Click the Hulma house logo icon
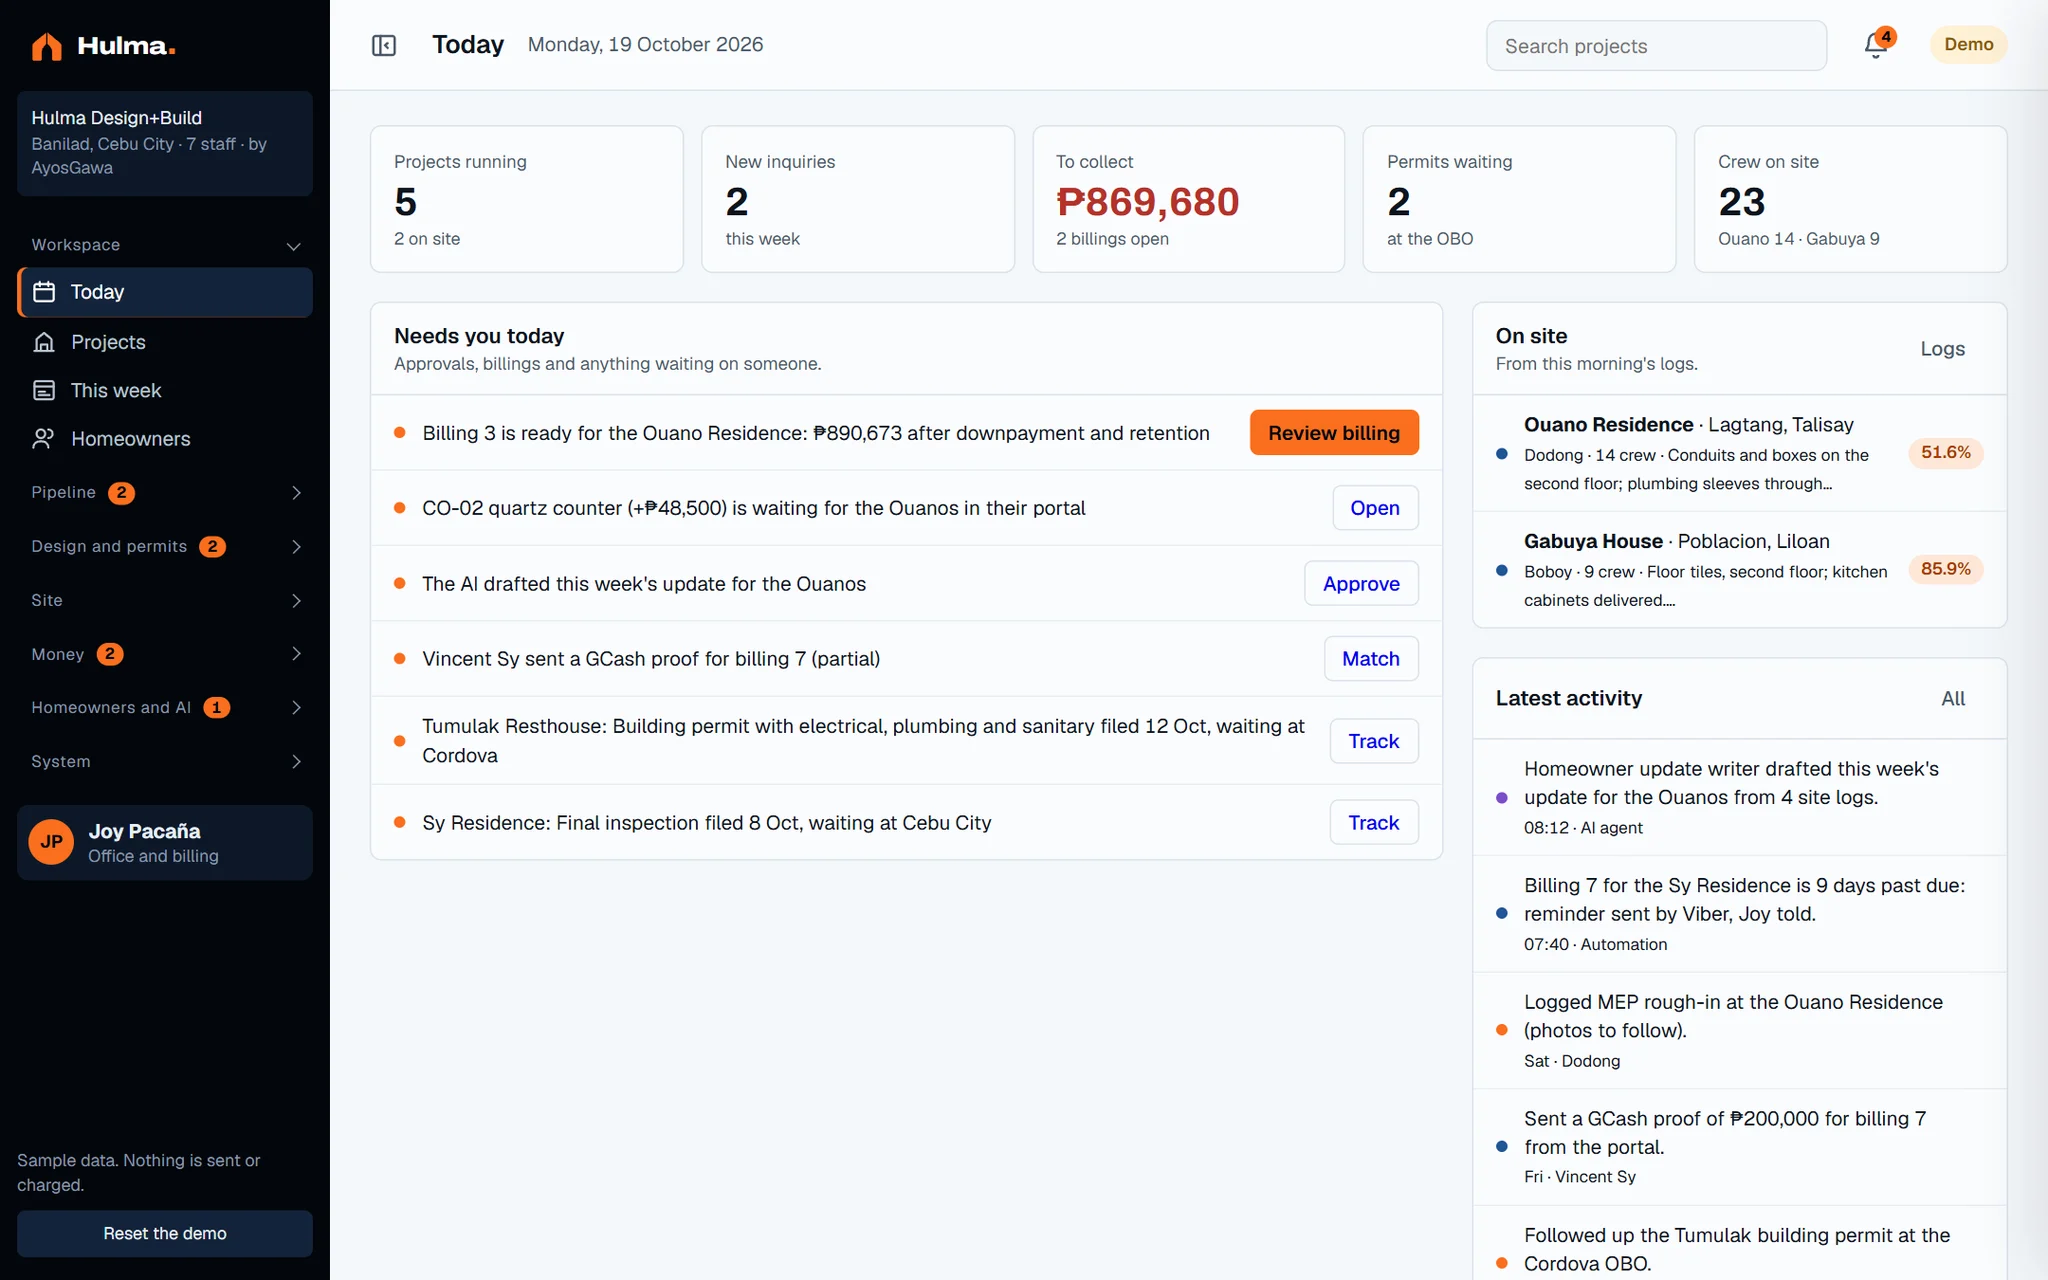The height and width of the screenshot is (1280, 2048). tap(47, 46)
